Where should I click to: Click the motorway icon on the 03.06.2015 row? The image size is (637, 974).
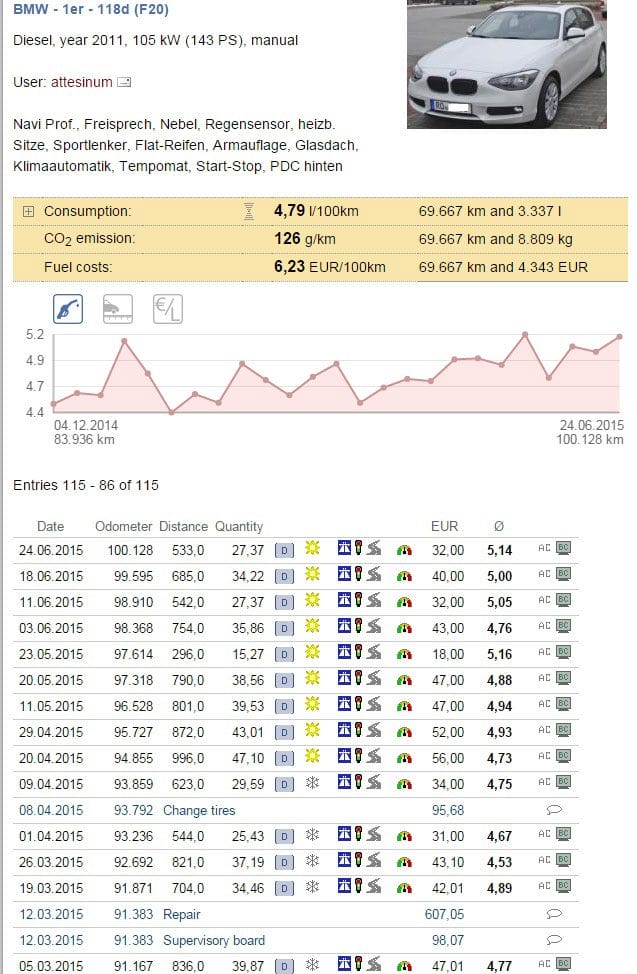pyautogui.click(x=344, y=628)
